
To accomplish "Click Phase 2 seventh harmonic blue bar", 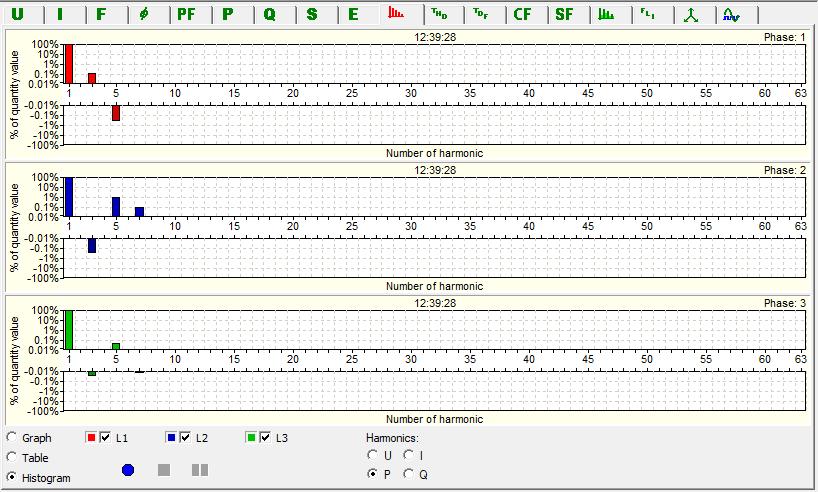I will coord(139,212).
